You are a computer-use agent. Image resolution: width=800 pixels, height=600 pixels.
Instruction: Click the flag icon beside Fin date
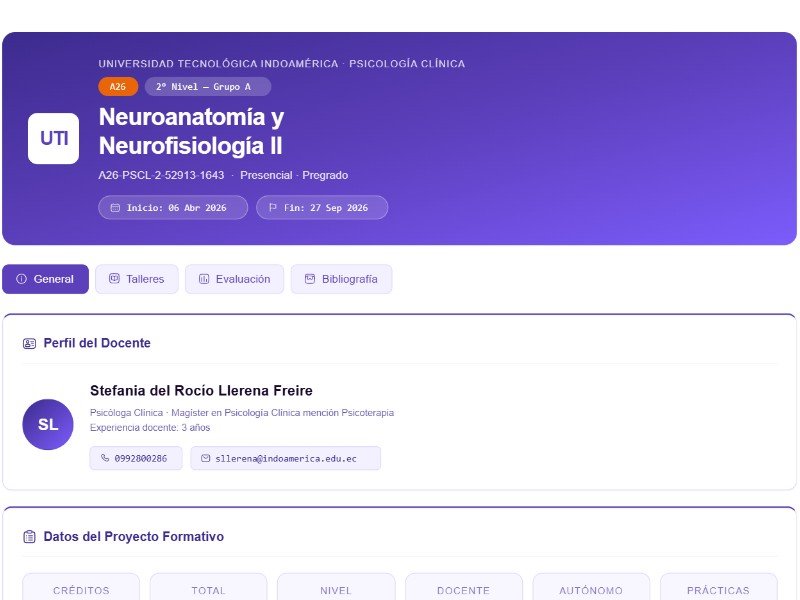(273, 208)
